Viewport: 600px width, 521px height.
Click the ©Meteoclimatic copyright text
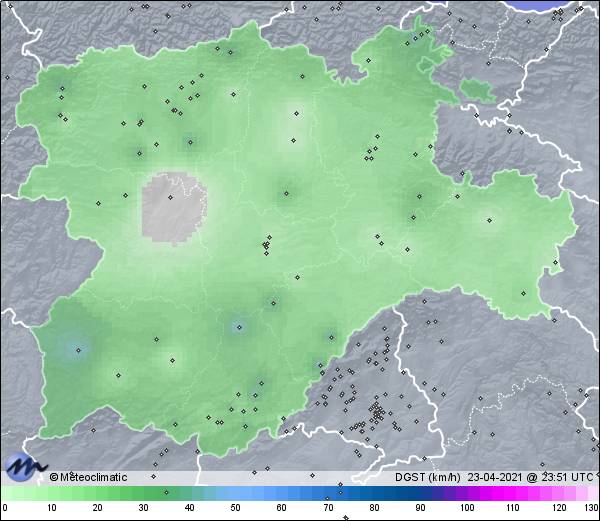click(x=88, y=477)
